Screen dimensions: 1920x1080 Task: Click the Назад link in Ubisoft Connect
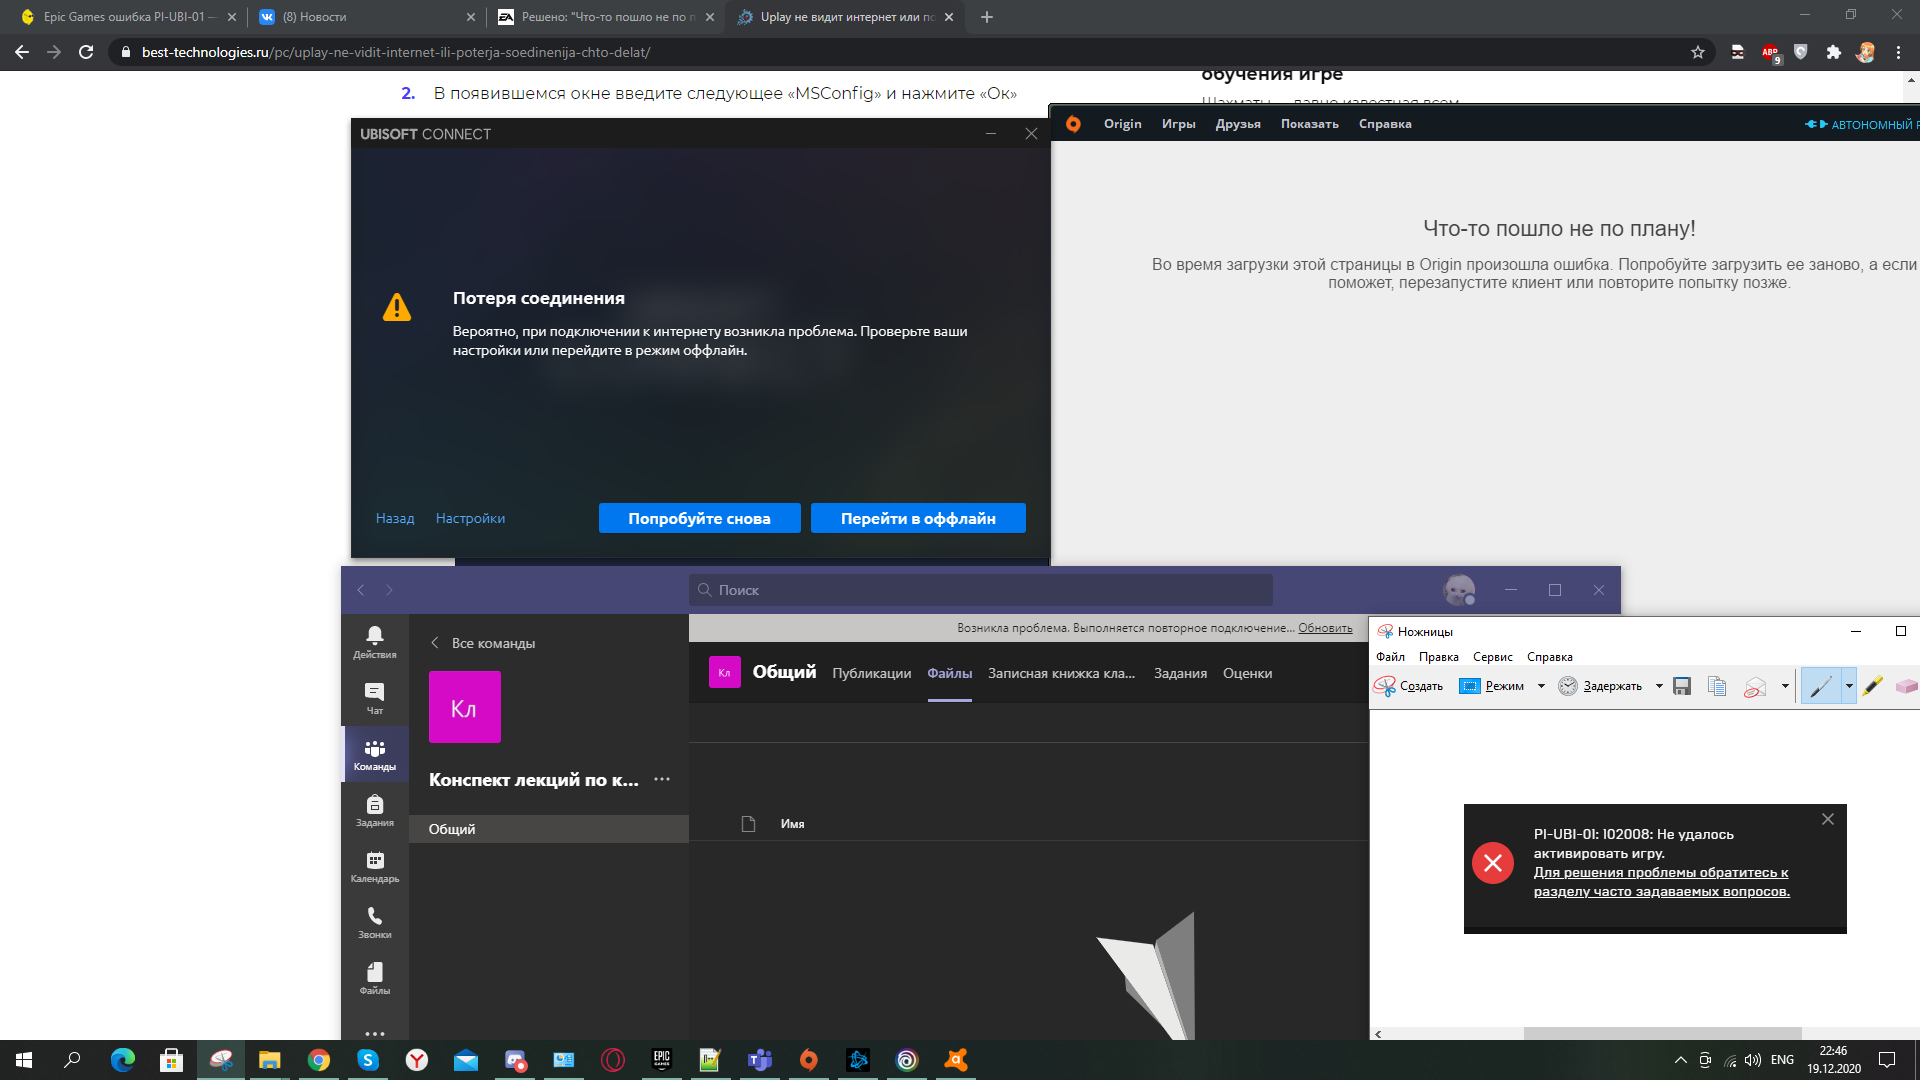point(395,518)
